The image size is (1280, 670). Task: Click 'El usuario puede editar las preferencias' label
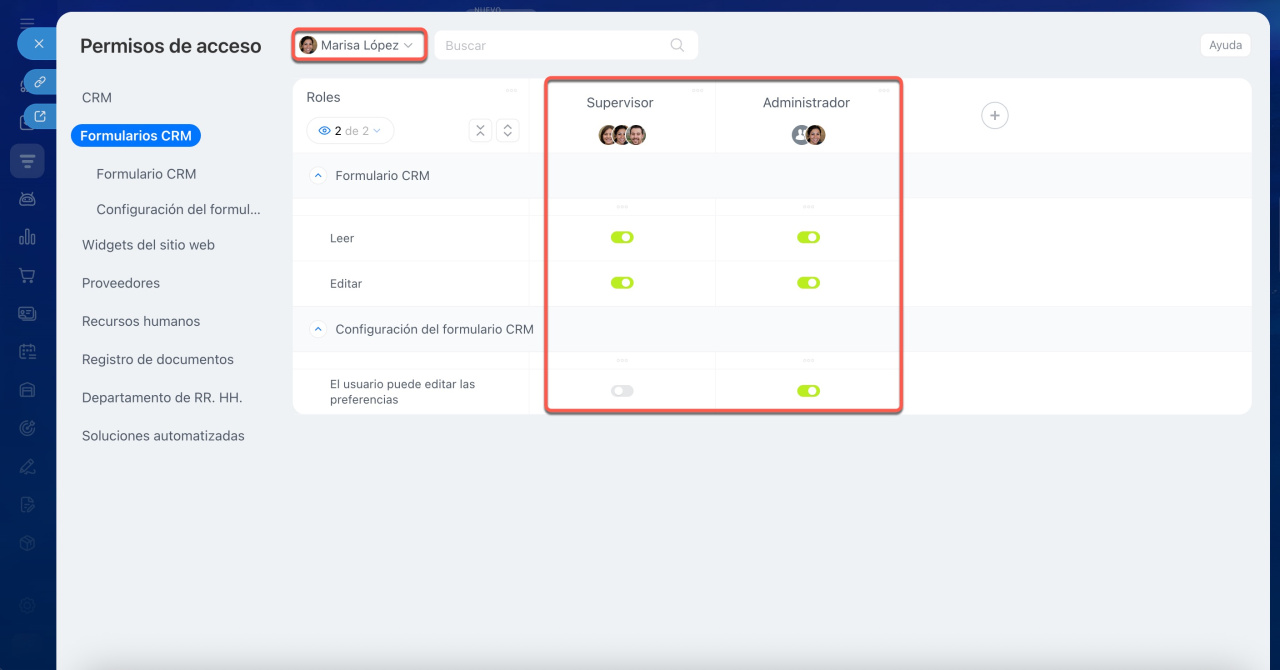coord(403,392)
